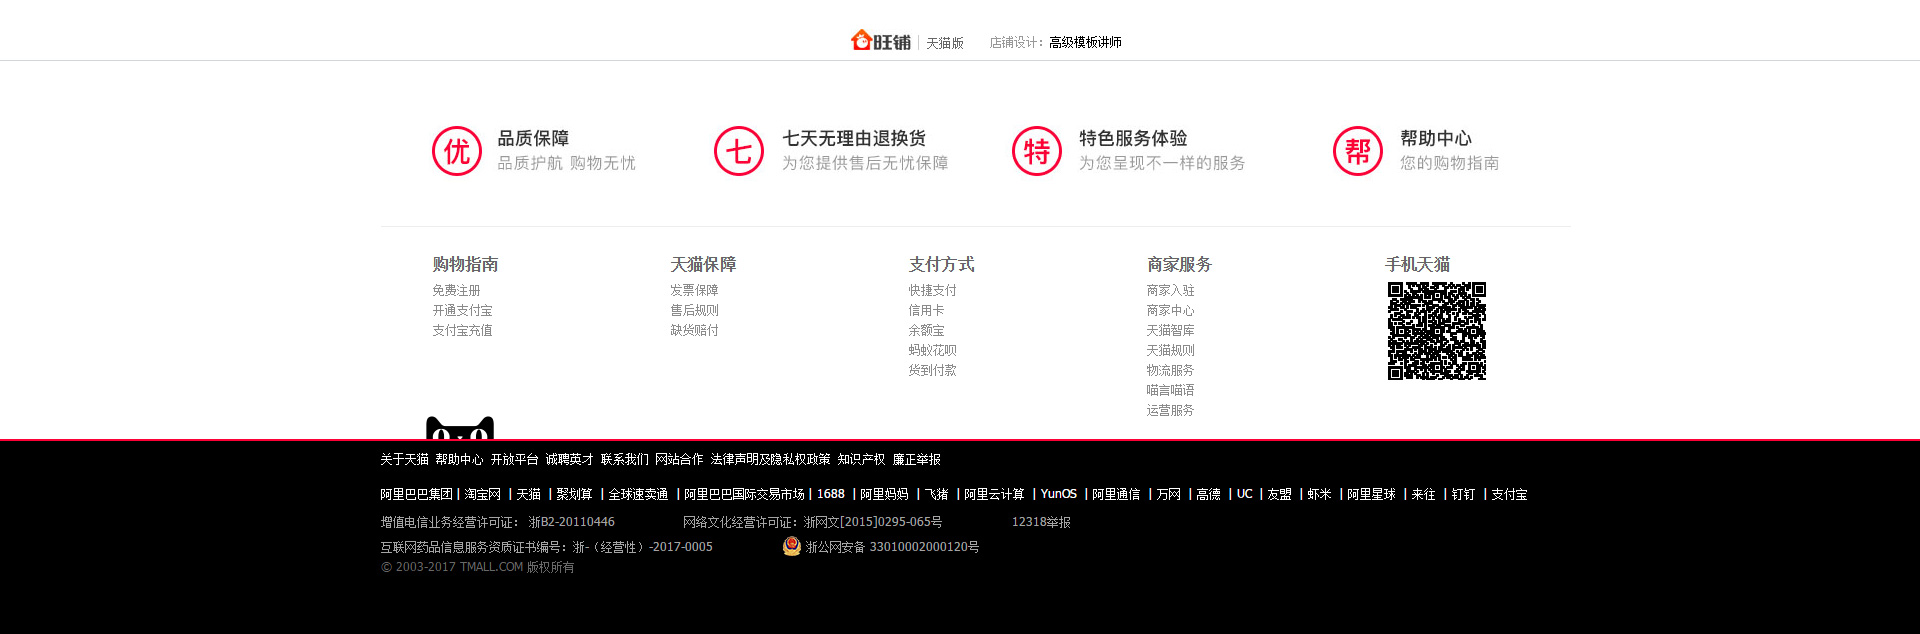Click the red 帮 help center icon

1358,151
